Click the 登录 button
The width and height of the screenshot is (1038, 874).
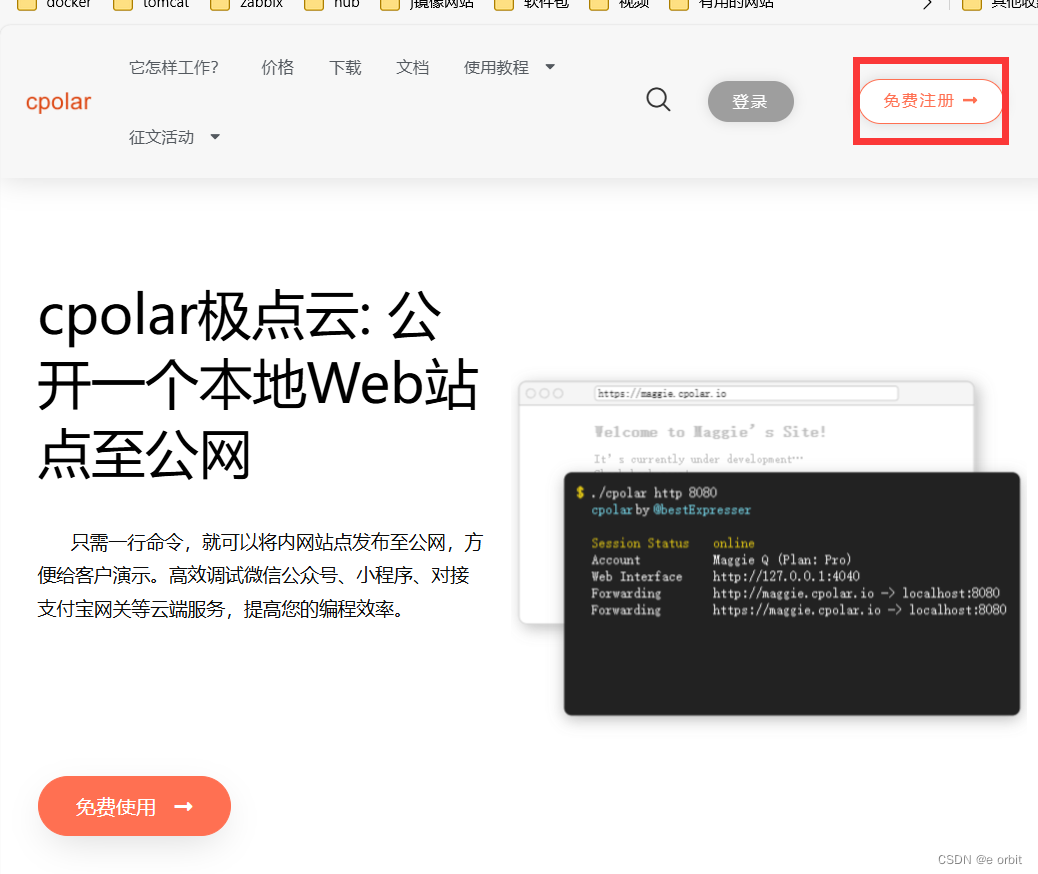pyautogui.click(x=750, y=101)
